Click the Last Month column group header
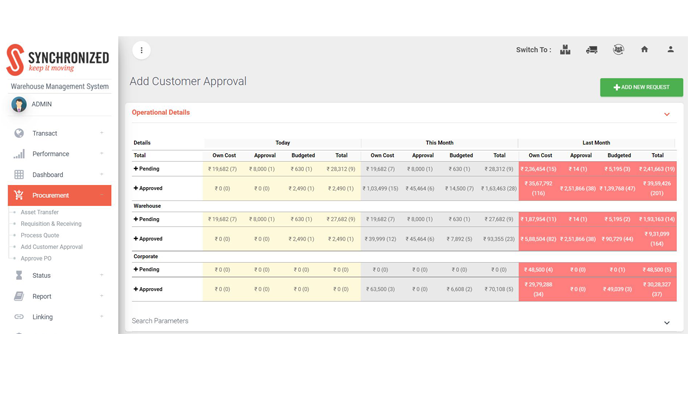Viewport: 689px width, 411px height. pyautogui.click(x=596, y=143)
